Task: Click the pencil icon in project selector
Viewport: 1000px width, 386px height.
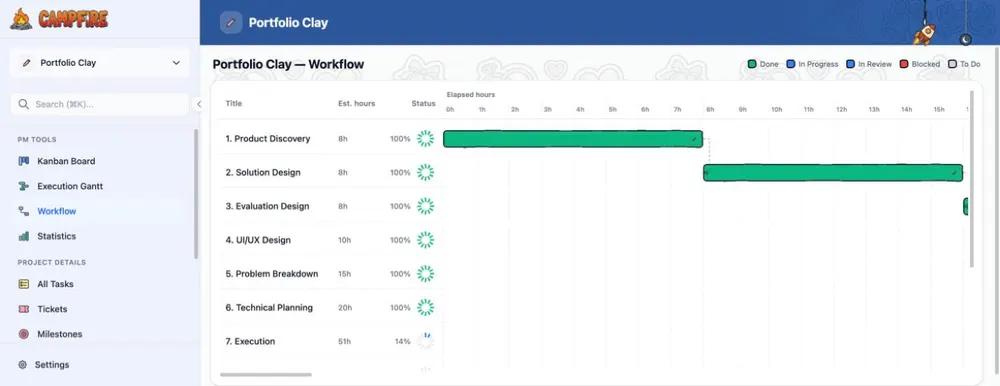Action: pos(26,63)
